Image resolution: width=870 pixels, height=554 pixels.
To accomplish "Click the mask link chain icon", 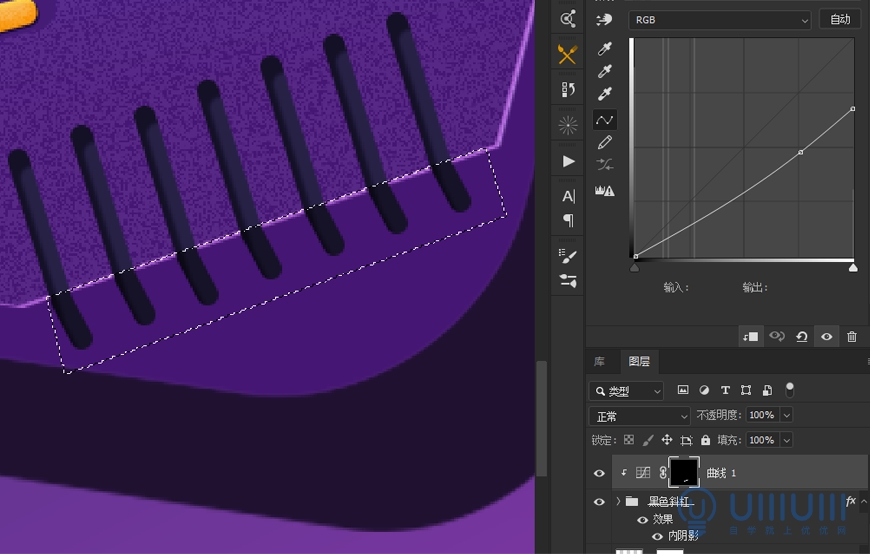I will click(662, 473).
